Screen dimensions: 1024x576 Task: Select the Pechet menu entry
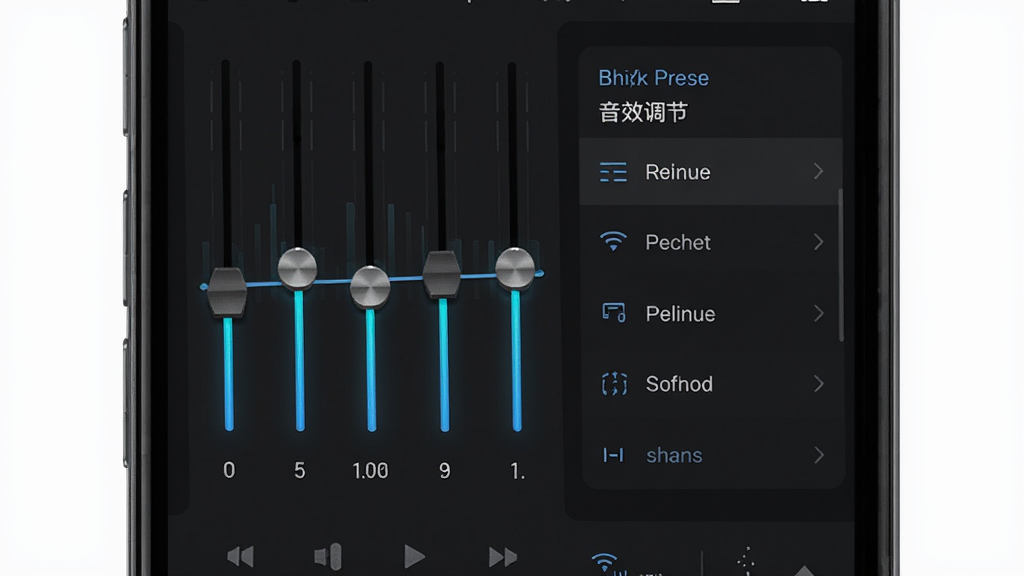click(x=709, y=242)
